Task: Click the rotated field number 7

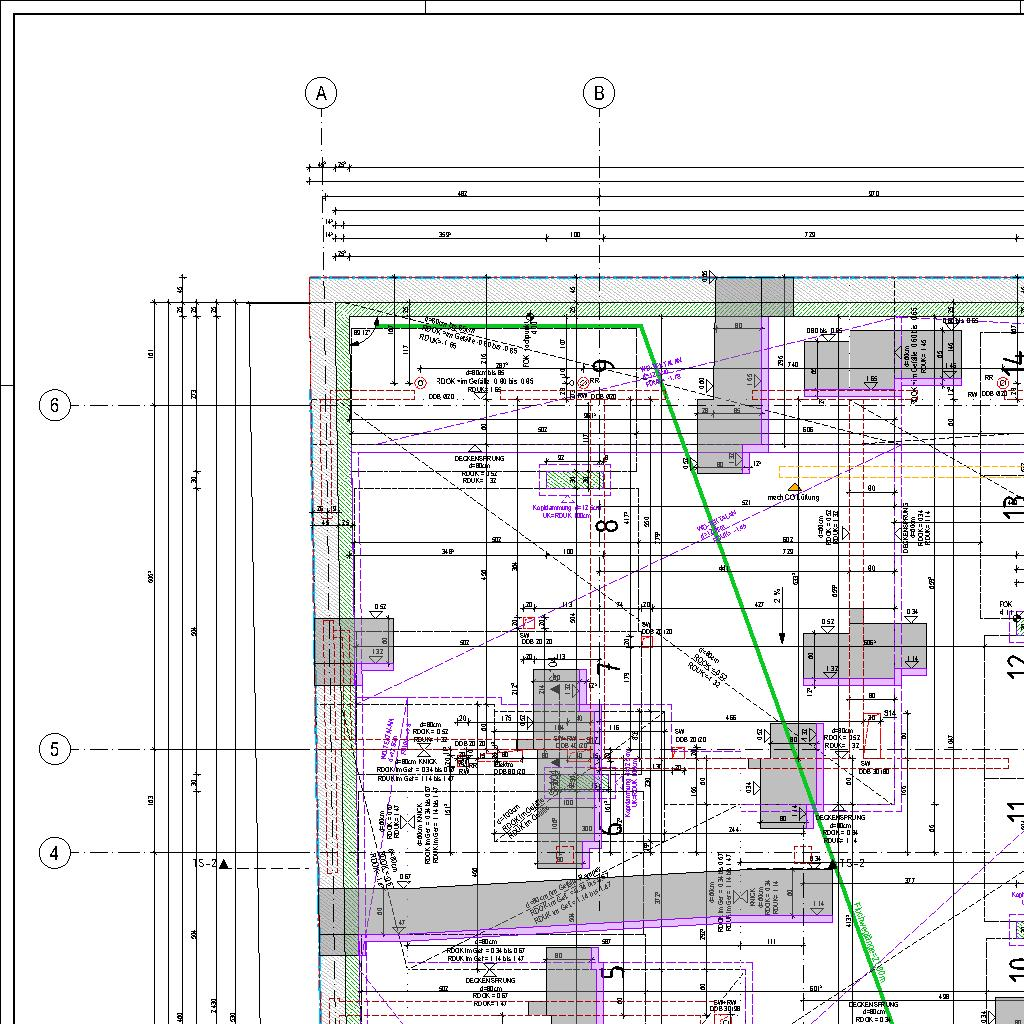Action: coord(607,667)
